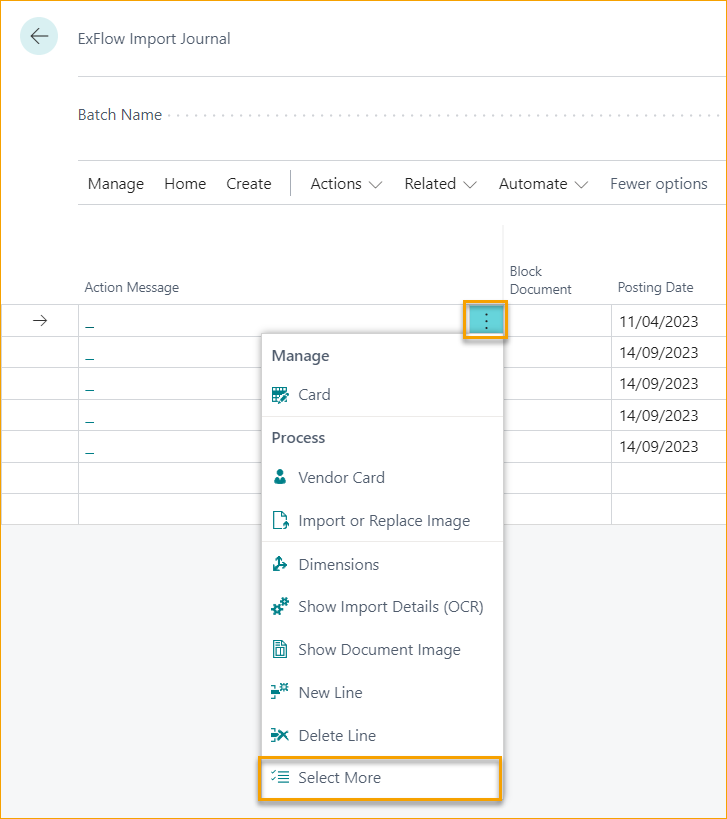Screen dimensions: 727x819
Task: Select the Create menu item
Action: click(248, 183)
